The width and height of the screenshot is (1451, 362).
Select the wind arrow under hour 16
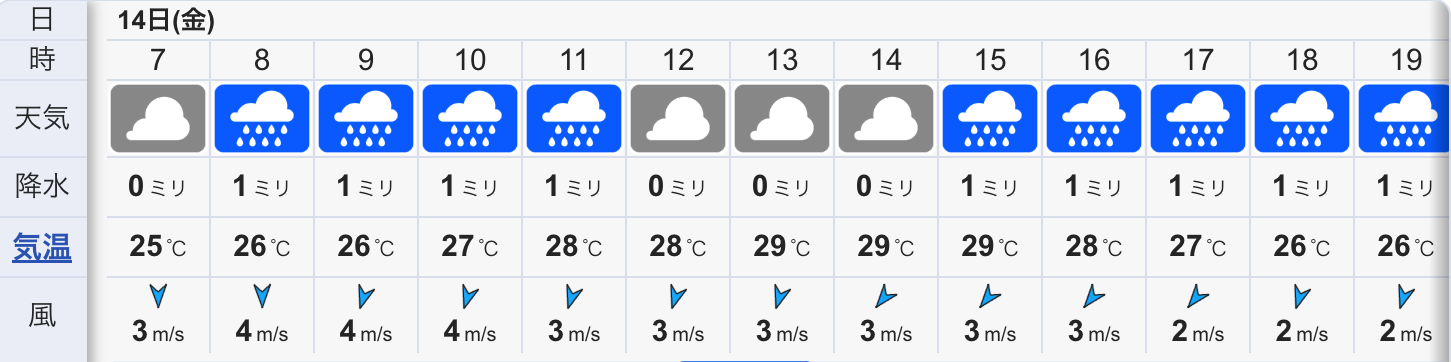(1094, 296)
